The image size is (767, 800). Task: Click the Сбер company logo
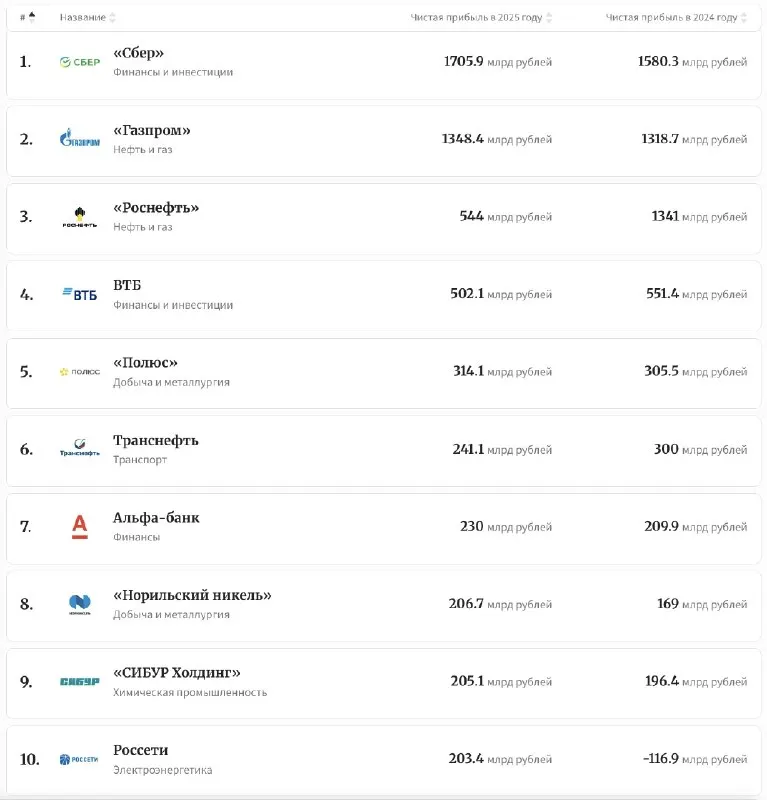pos(80,62)
